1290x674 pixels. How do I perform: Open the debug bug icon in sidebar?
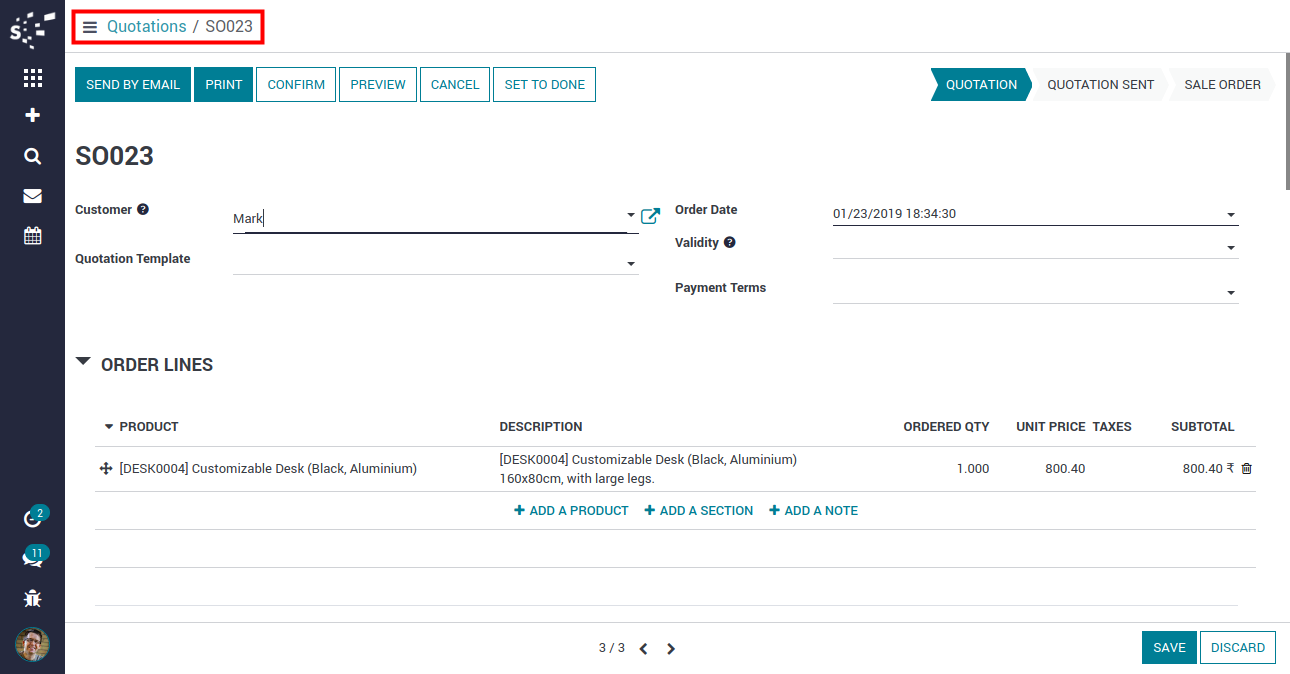click(x=32, y=599)
